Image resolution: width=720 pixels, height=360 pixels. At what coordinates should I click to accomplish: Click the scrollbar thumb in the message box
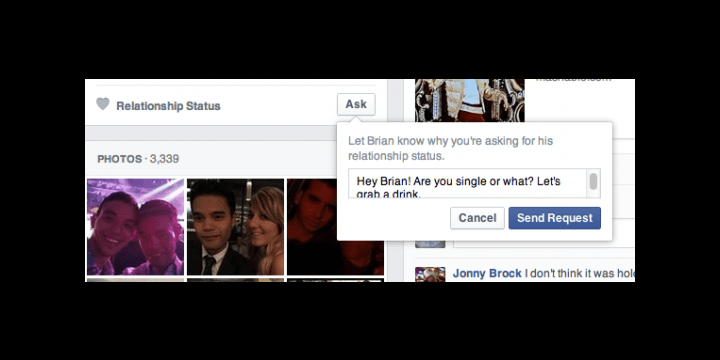click(593, 181)
